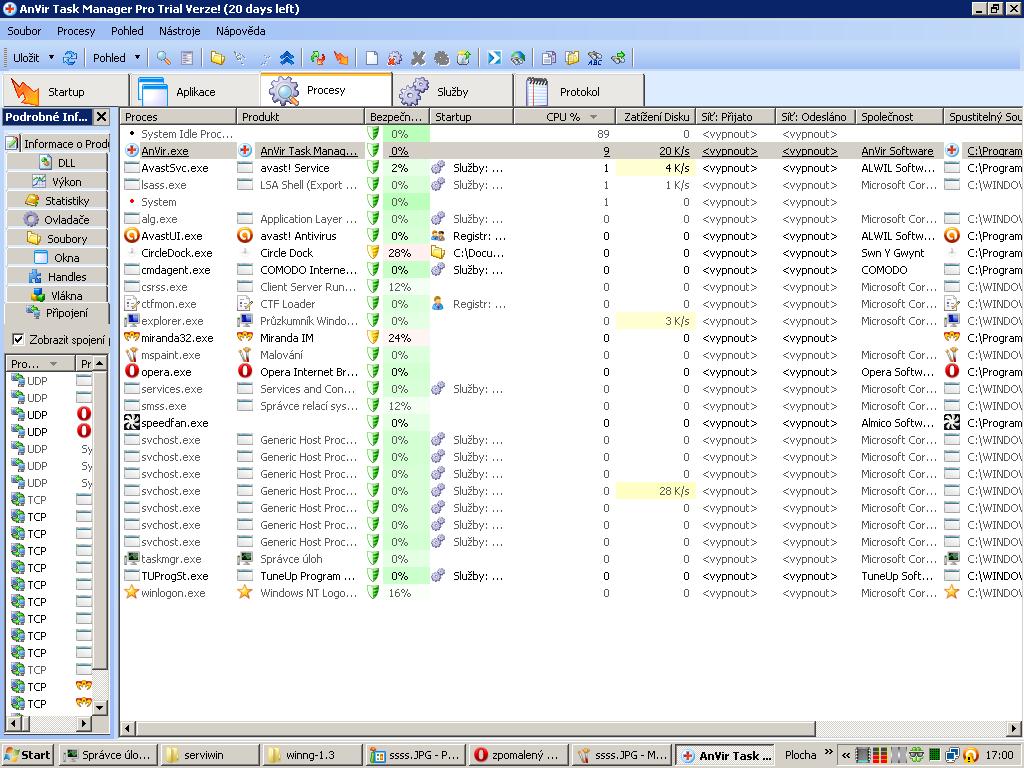Click the blue arrow box toolbar icon

click(494, 58)
